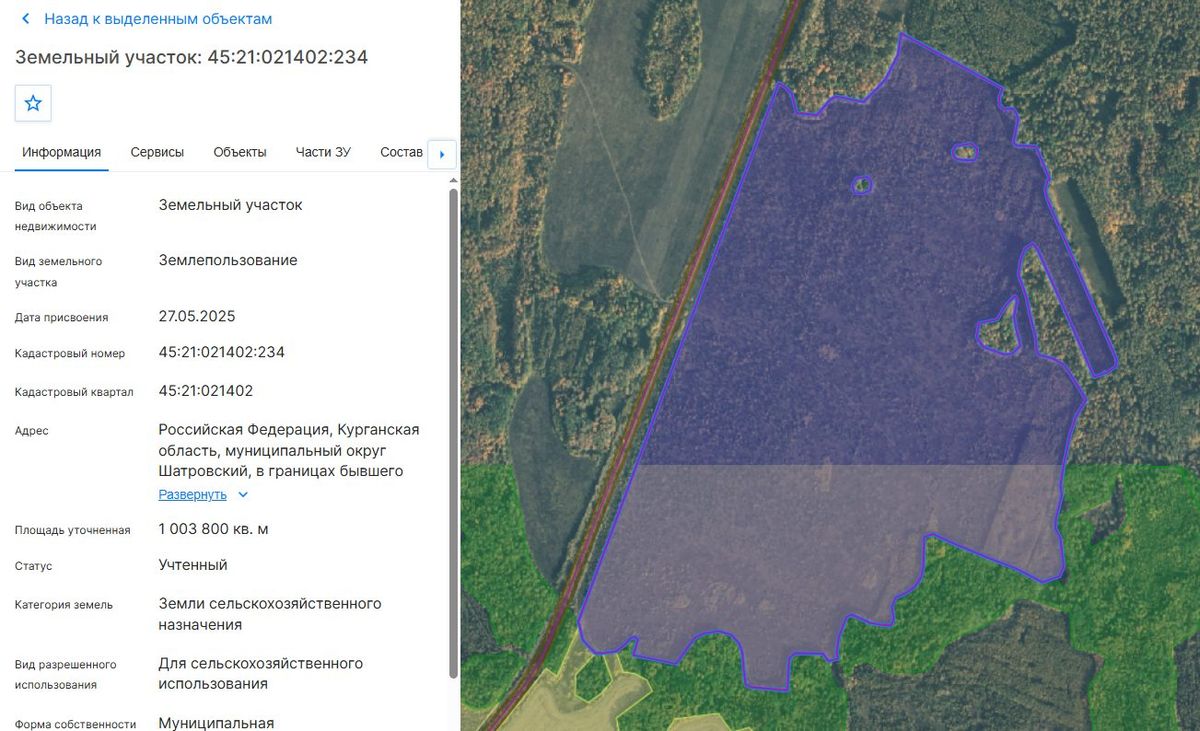The width and height of the screenshot is (1200, 731).
Task: Open the Информация tab
Action: coord(62,152)
